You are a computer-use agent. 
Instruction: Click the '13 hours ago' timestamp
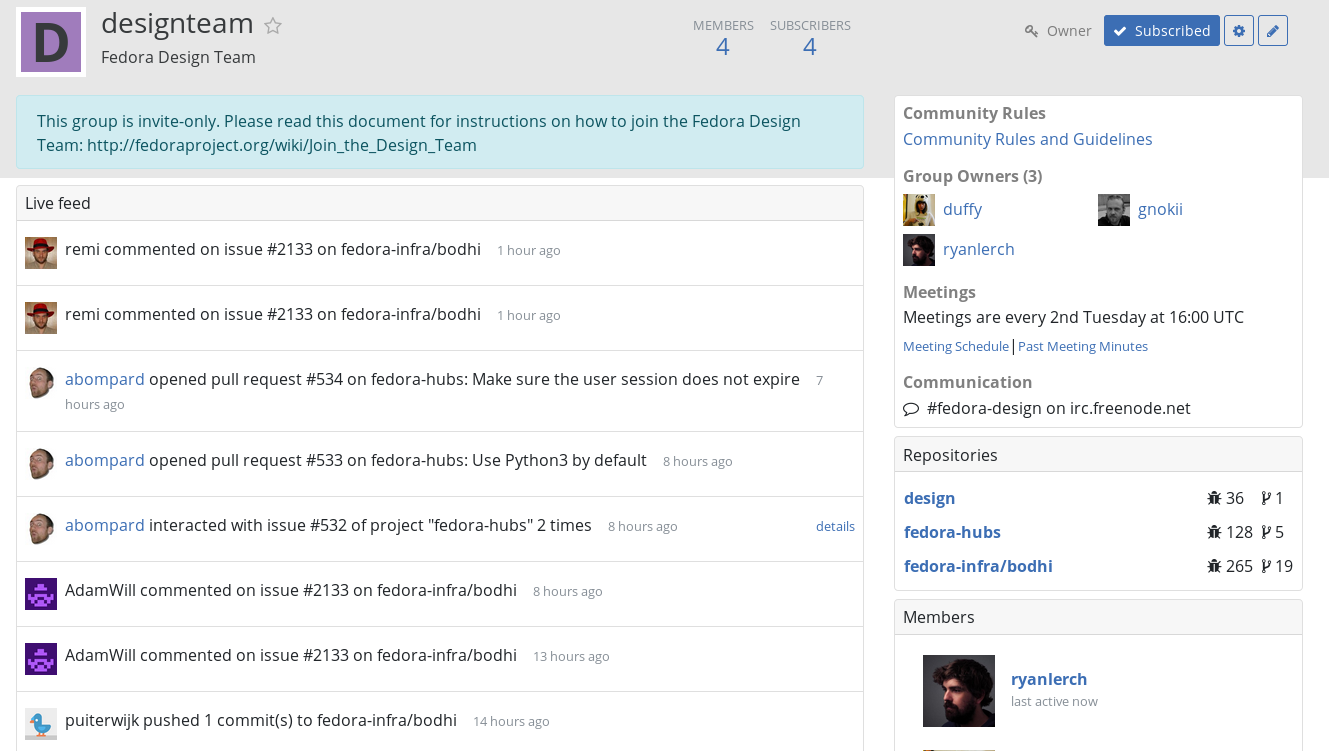pyautogui.click(x=571, y=657)
